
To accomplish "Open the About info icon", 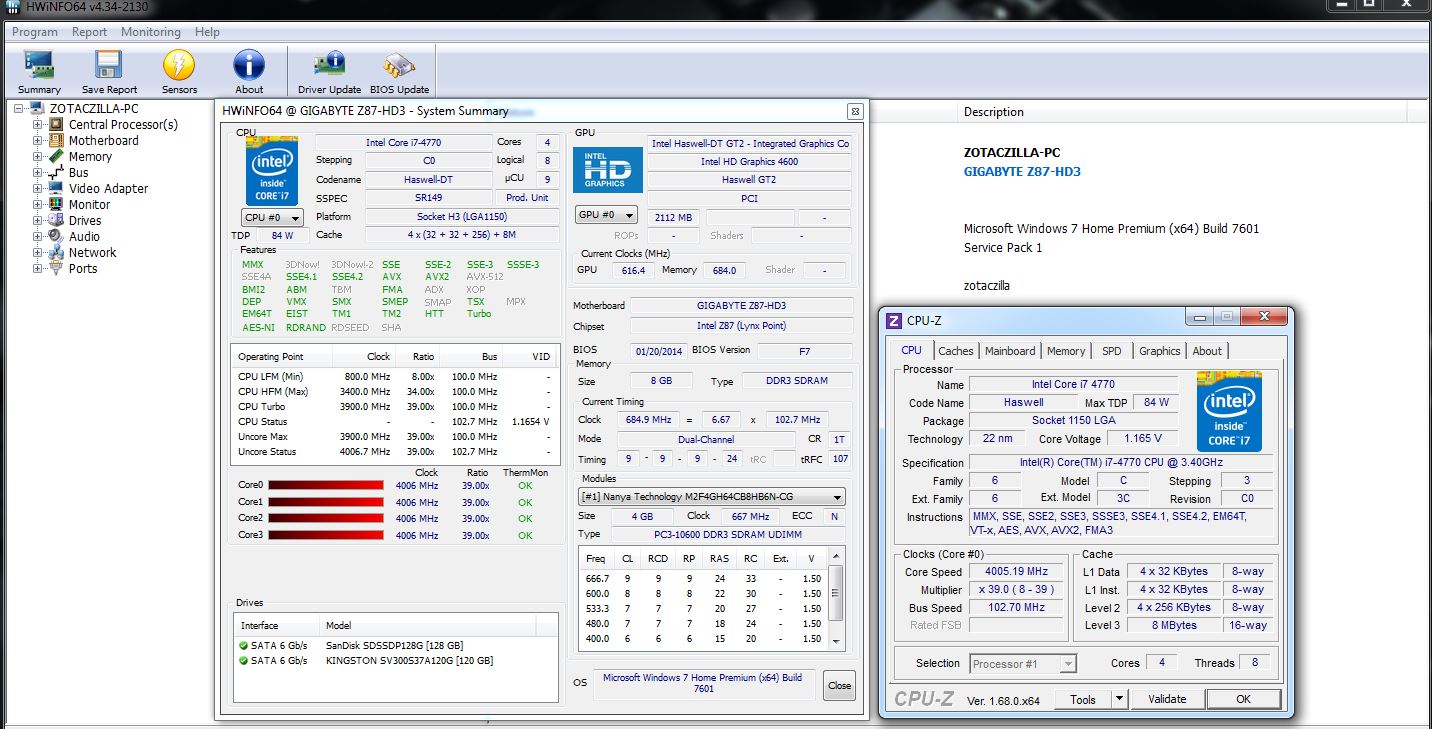I will [249, 72].
